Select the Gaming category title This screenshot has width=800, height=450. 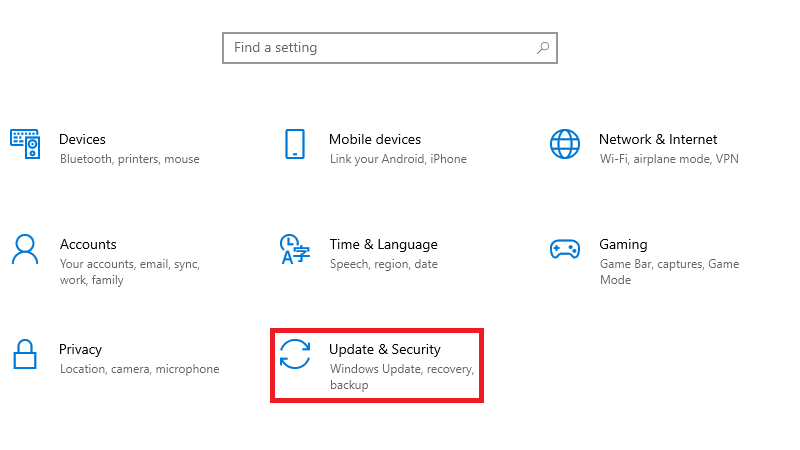tap(623, 244)
